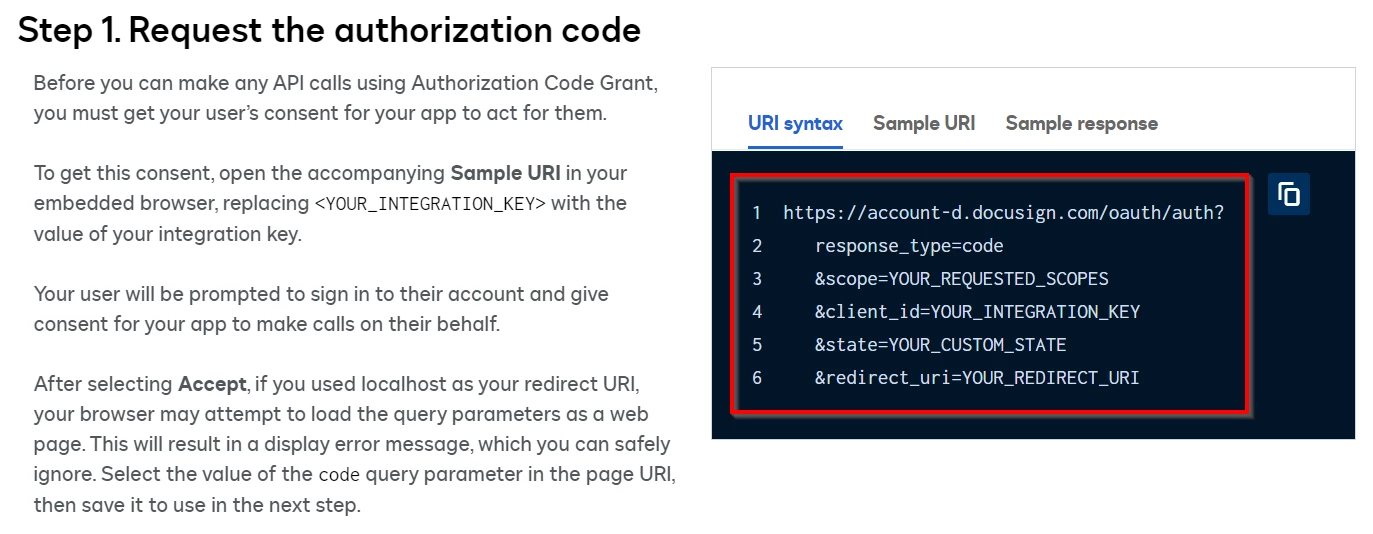The height and width of the screenshot is (534, 1373).
Task: Click the redirect_uri=YOUR_REDIRECT_URI line
Action: 977,378
